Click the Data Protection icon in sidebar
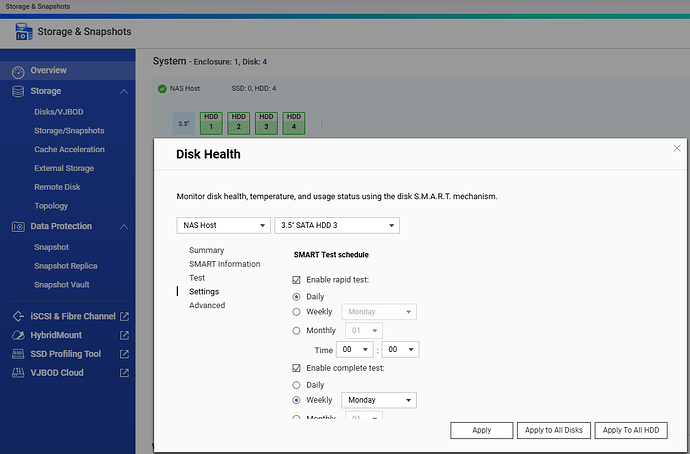This screenshot has width=690, height=454. pyautogui.click(x=17, y=227)
